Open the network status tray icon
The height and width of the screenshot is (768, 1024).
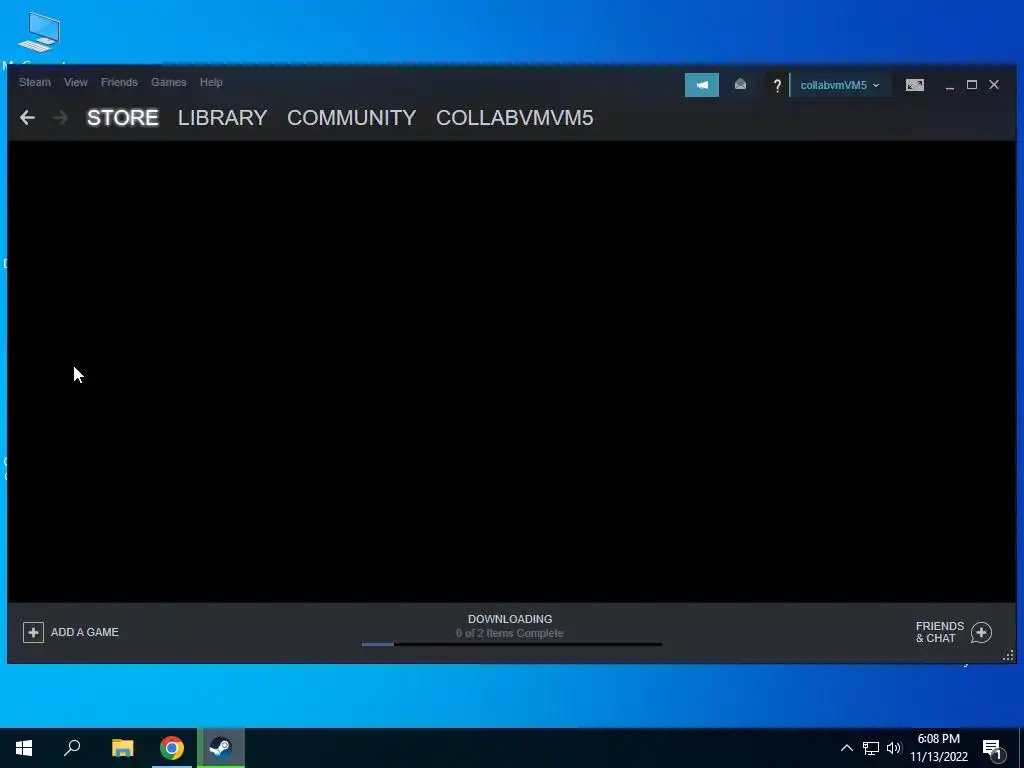pyautogui.click(x=871, y=748)
